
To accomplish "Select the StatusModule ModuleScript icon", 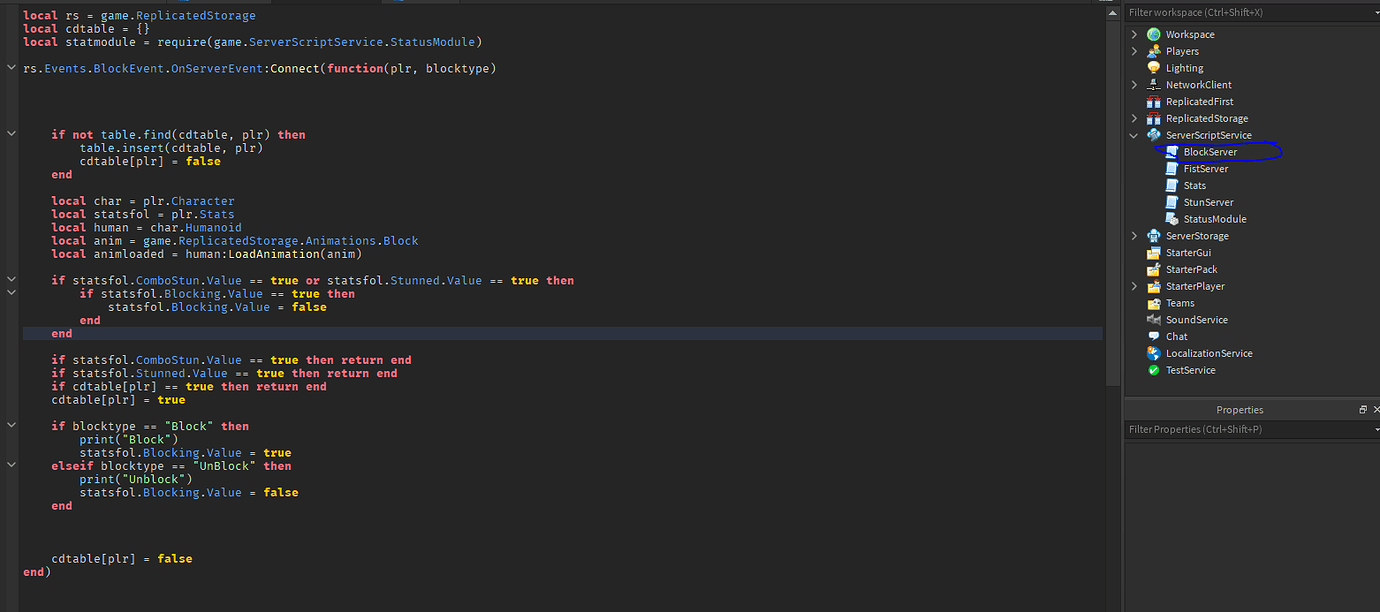I will pyautogui.click(x=1172, y=218).
